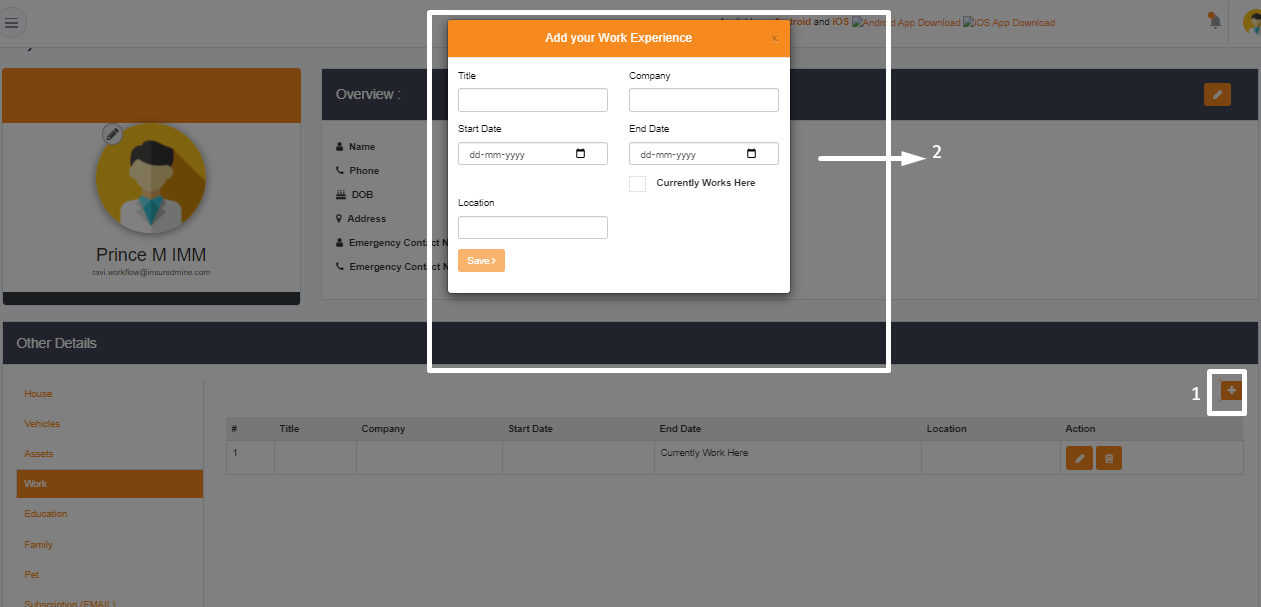Image resolution: width=1261 pixels, height=607 pixels.
Task: Open the Start Date calendar picker
Action: tap(581, 155)
